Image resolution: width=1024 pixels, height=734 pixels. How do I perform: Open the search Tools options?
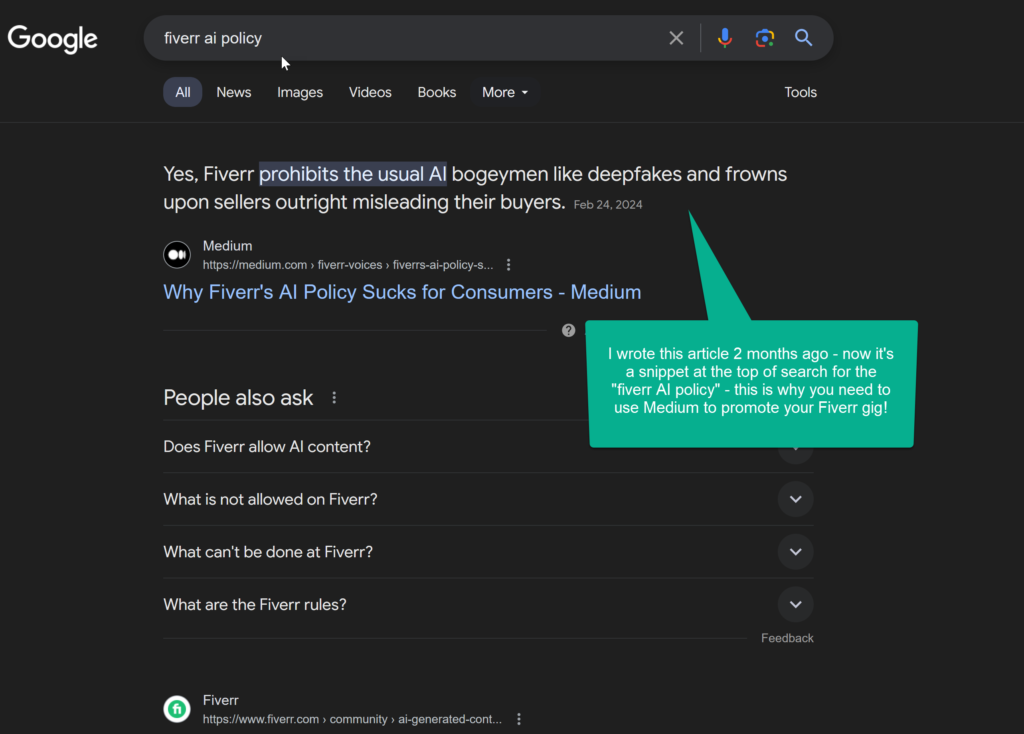(x=801, y=92)
